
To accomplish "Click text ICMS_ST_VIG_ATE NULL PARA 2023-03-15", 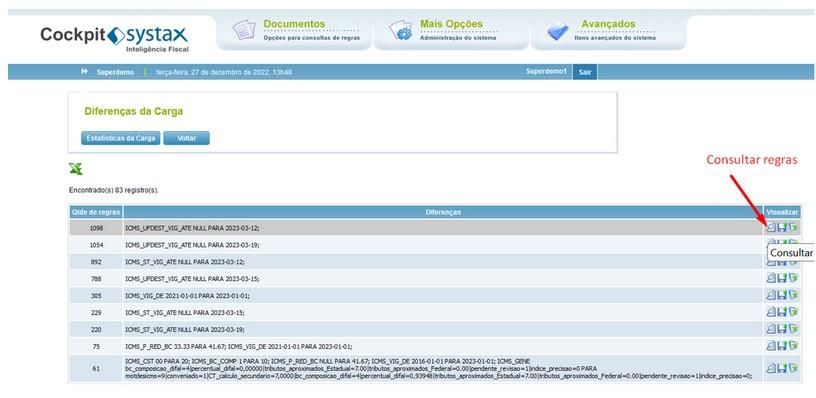I will click(185, 313).
